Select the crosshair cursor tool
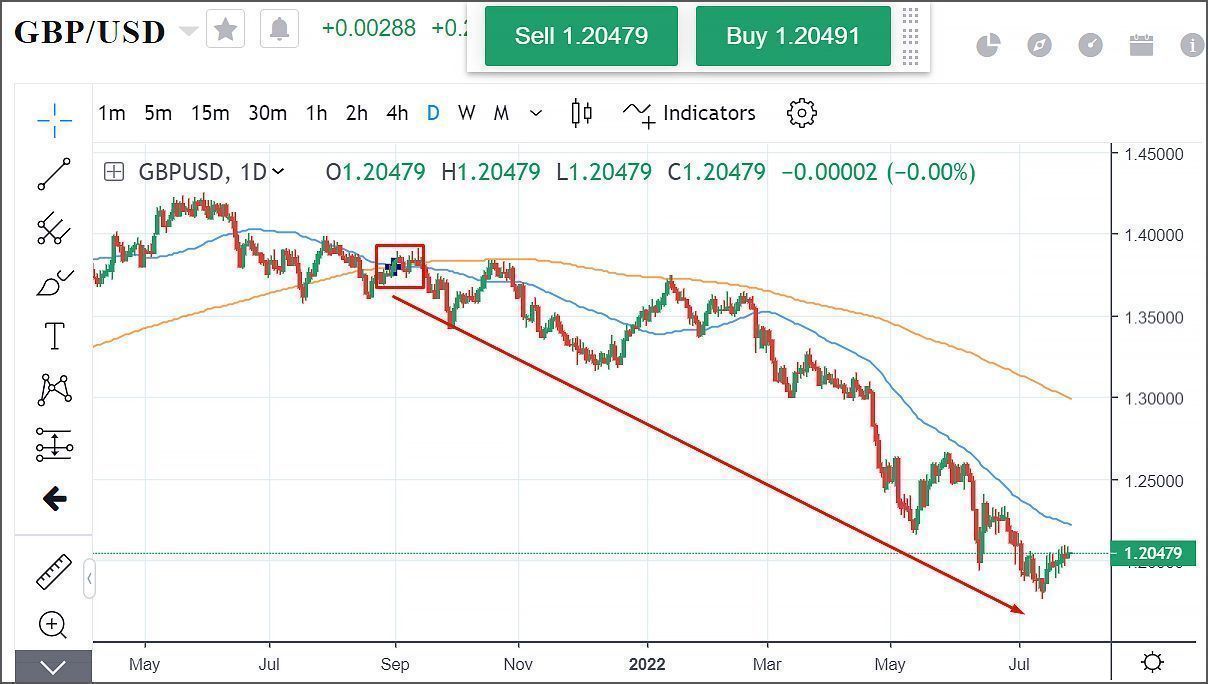 pos(54,120)
